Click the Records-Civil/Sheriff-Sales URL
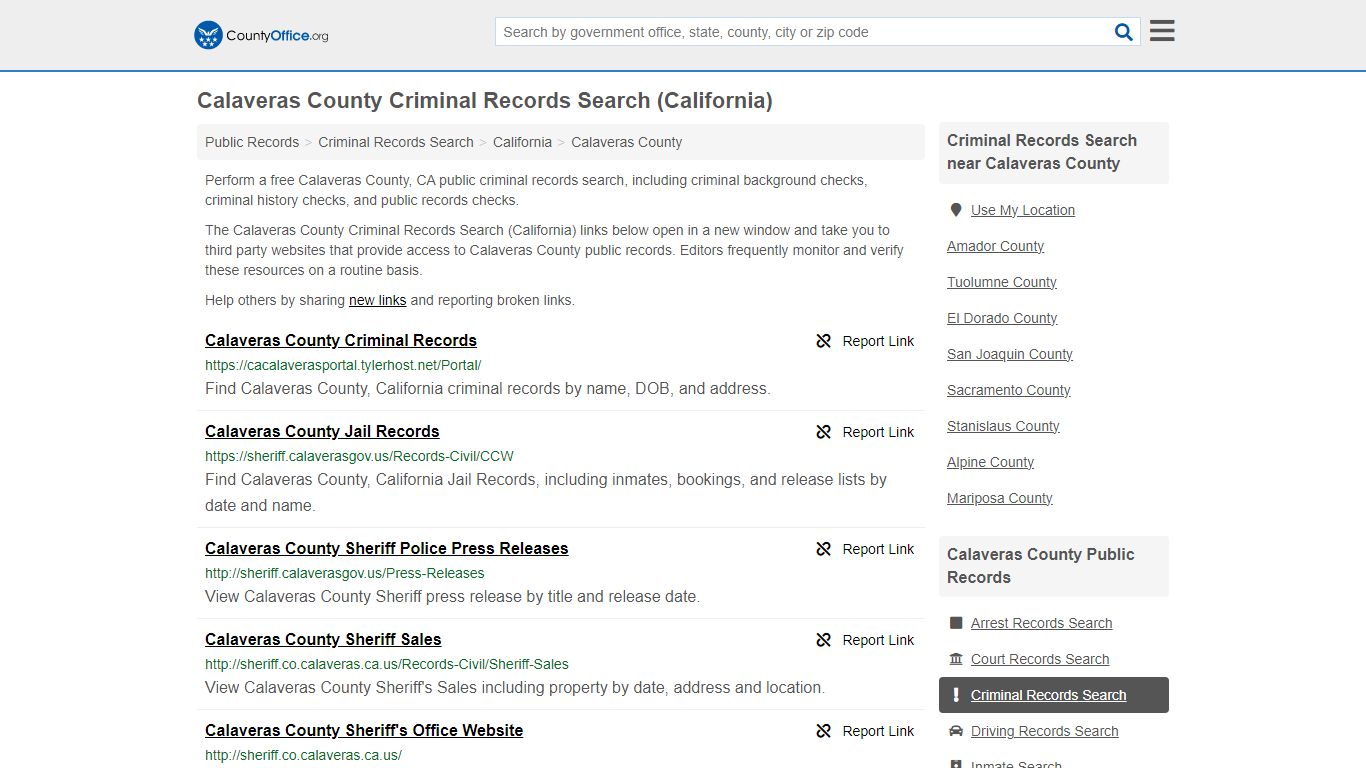 pyautogui.click(x=387, y=664)
